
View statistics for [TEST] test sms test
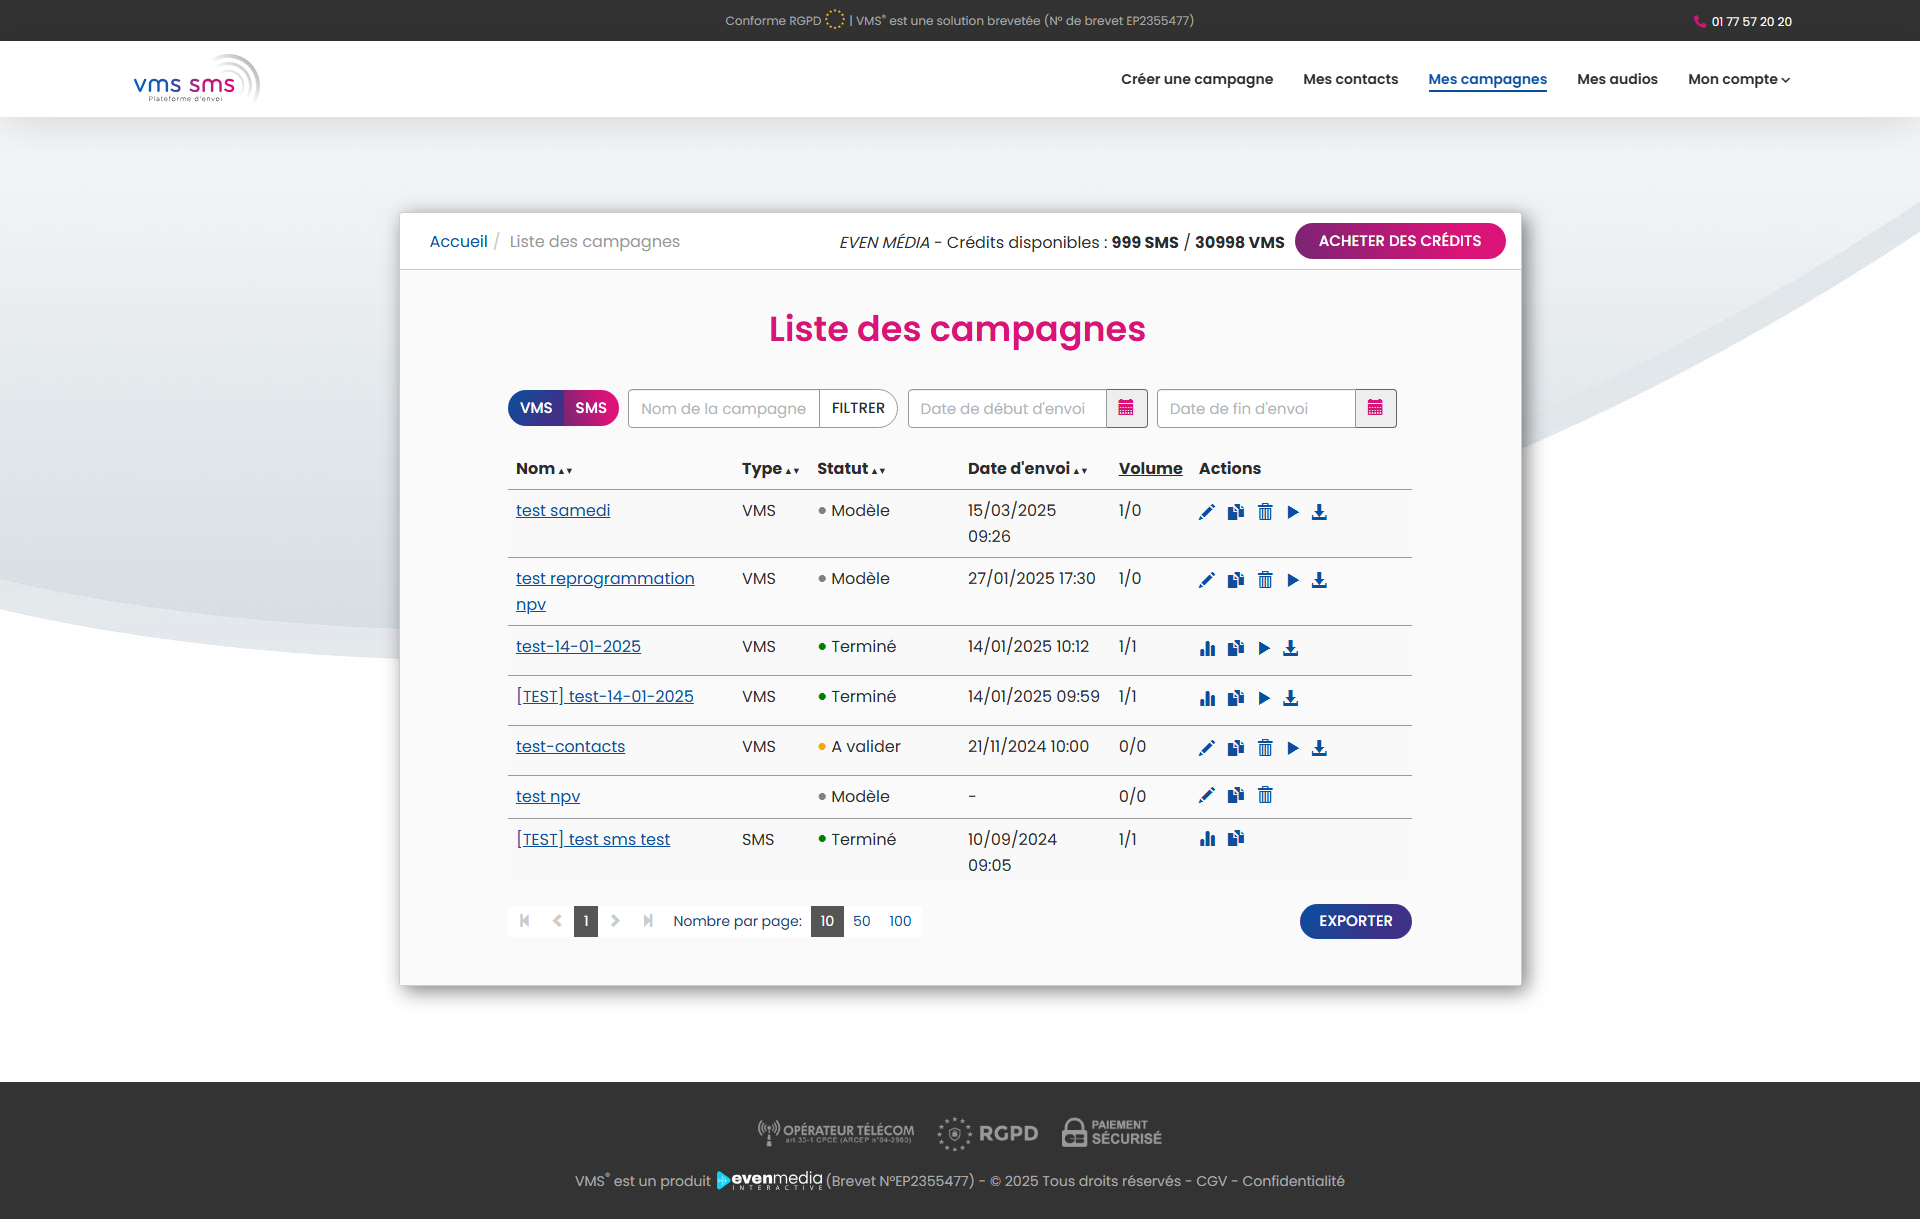tap(1207, 839)
